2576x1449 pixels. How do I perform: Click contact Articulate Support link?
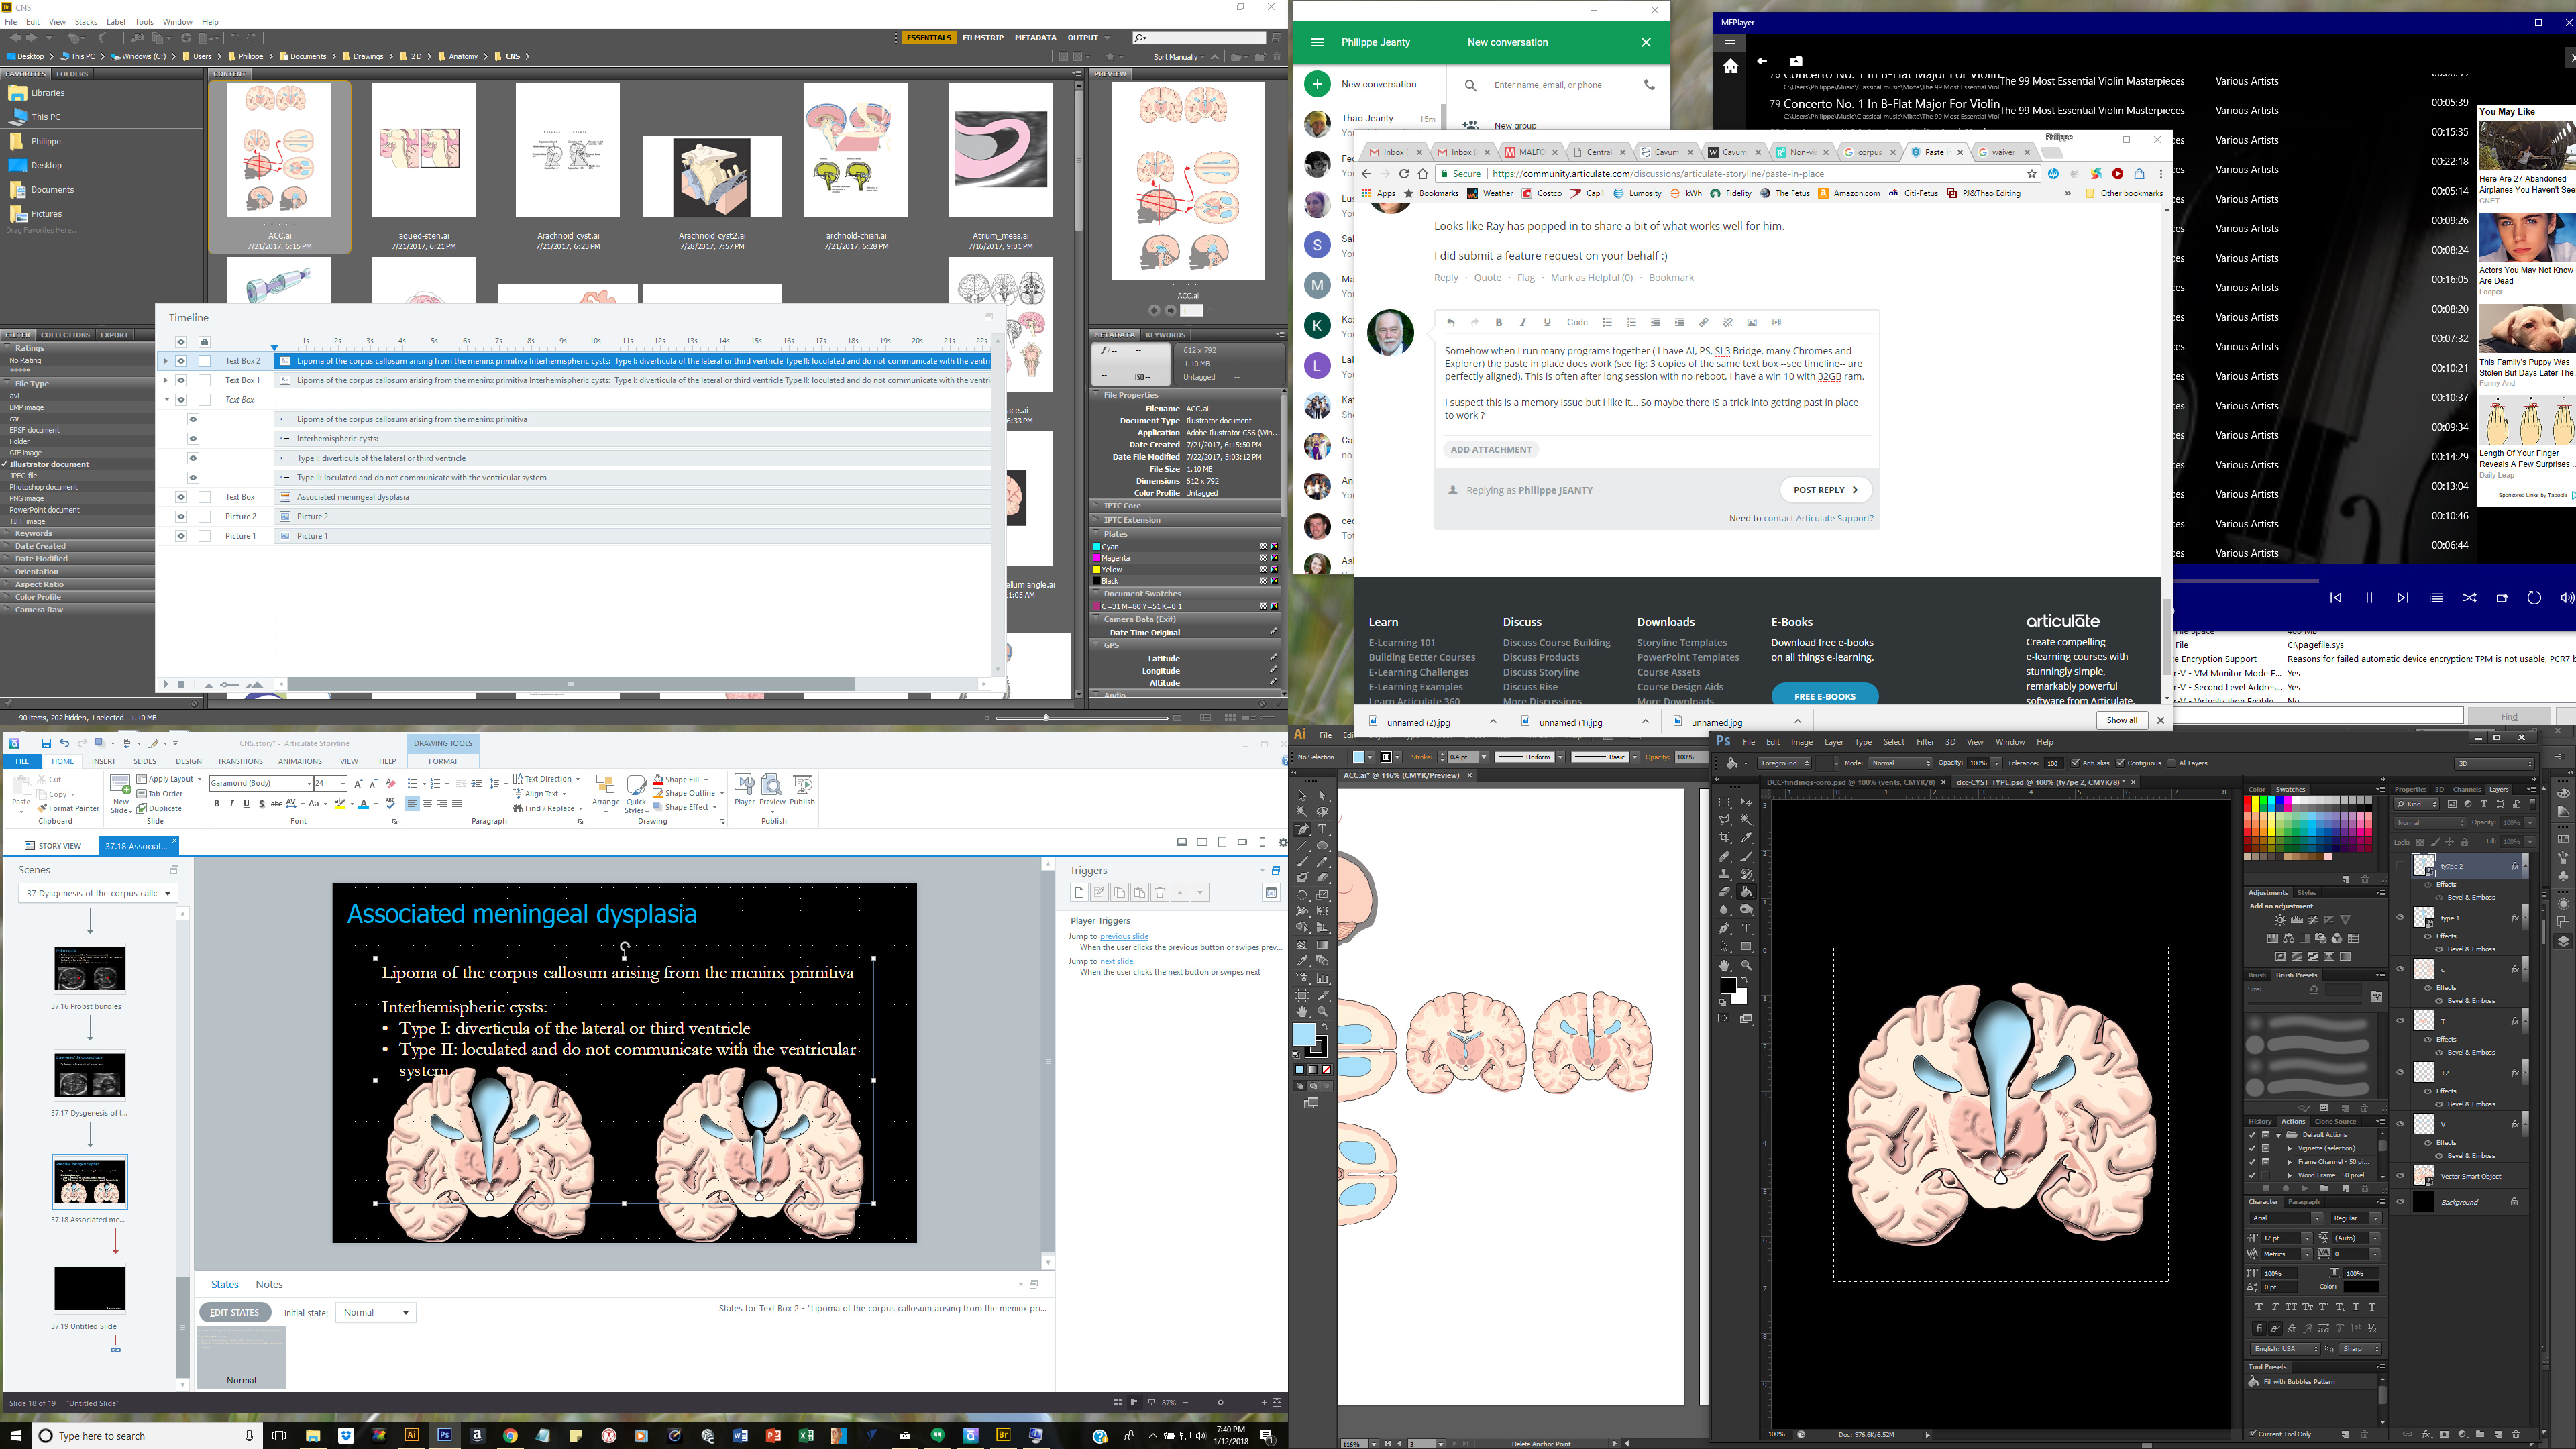point(1818,518)
